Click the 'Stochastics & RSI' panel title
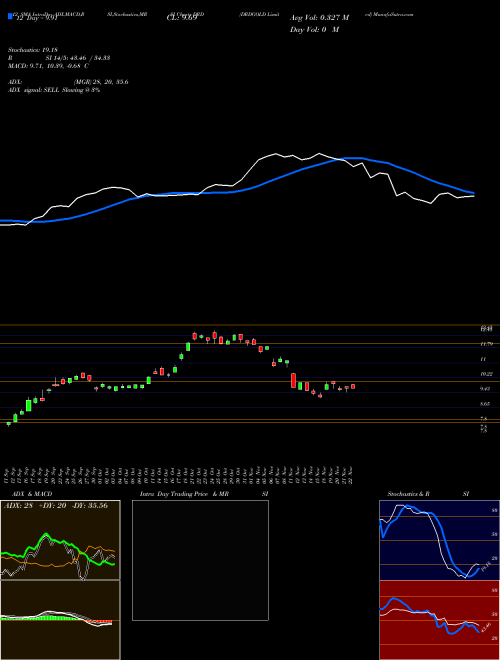Screen dimensions: 500x660 click(x=428, y=494)
